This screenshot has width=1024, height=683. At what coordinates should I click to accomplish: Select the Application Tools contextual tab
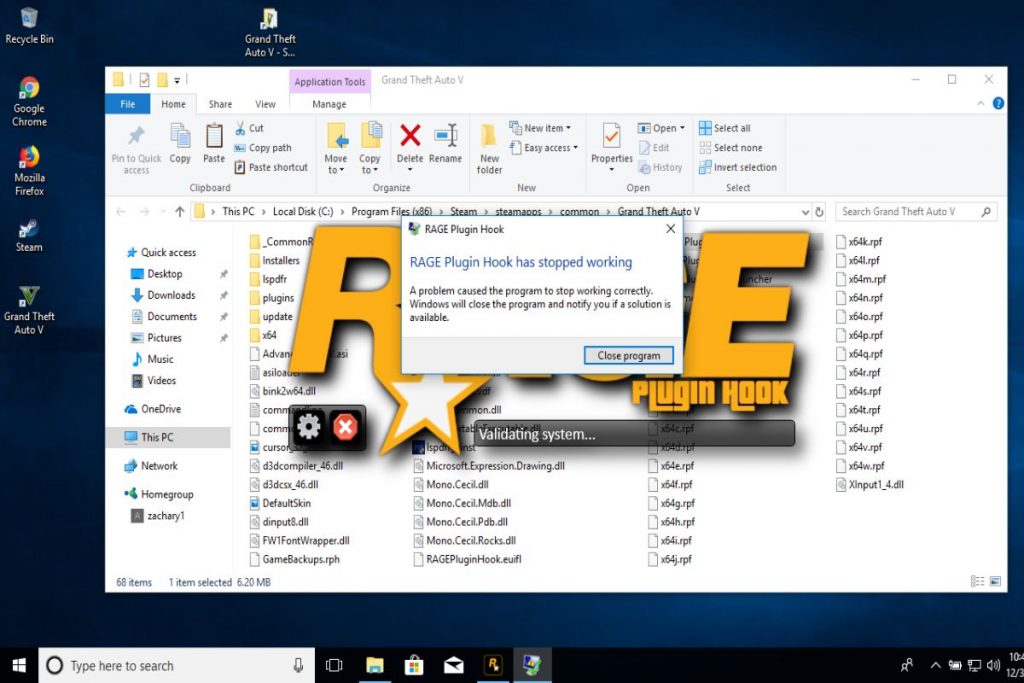330,82
